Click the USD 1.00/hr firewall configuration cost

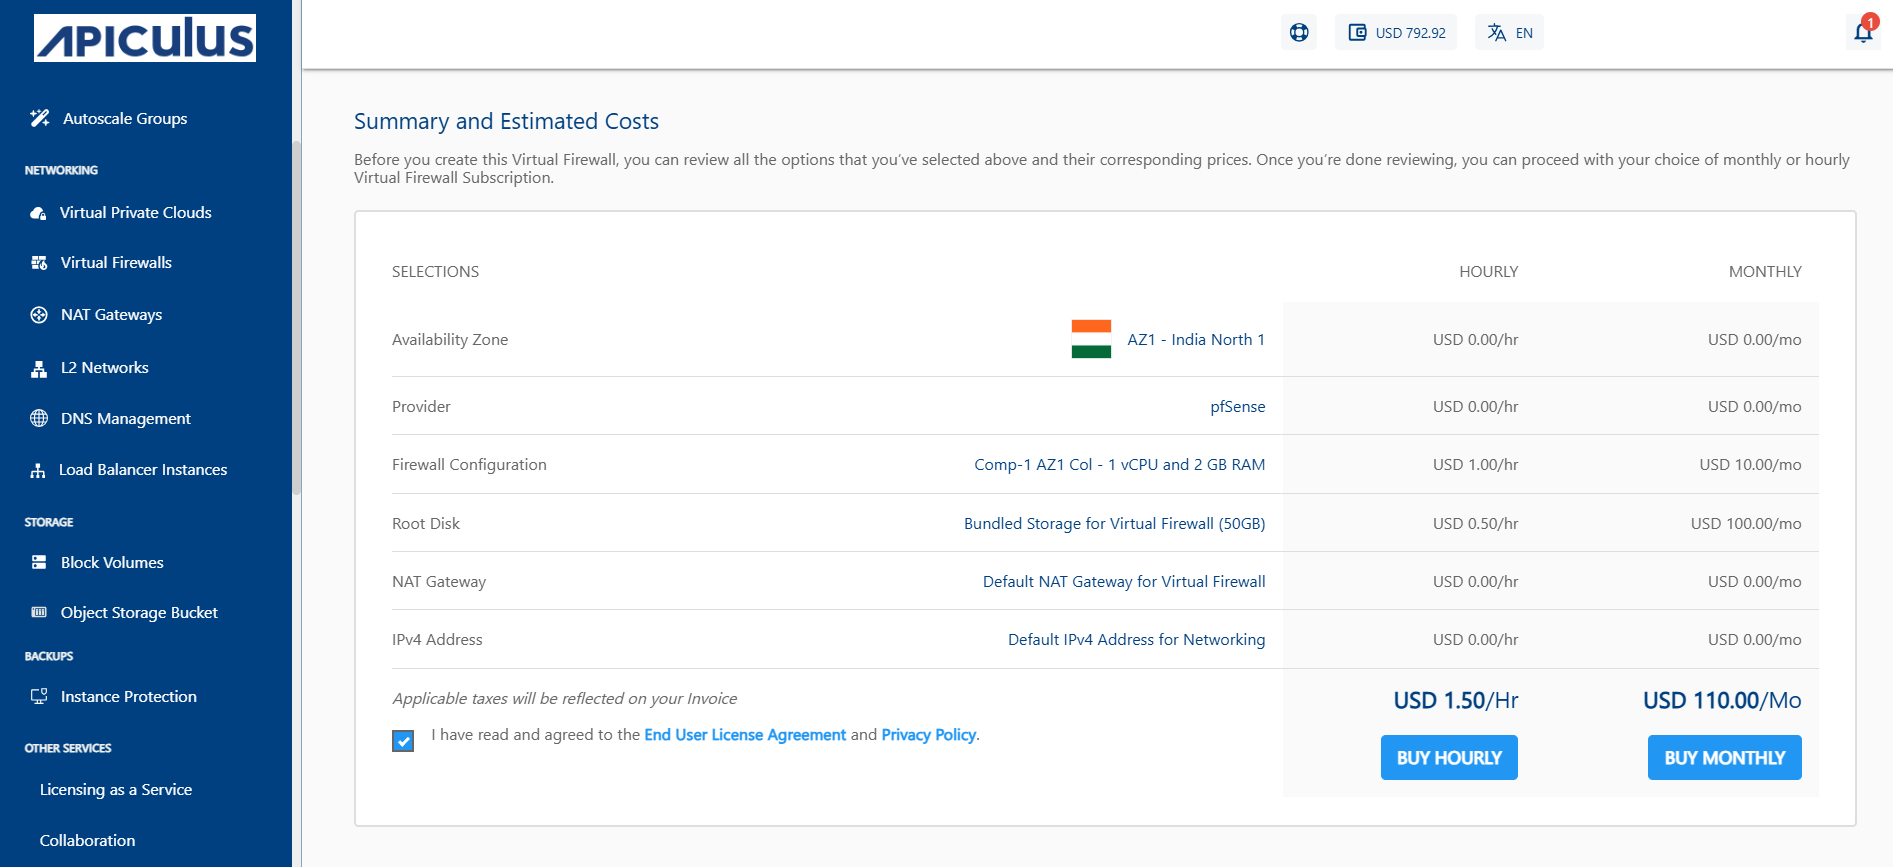1475,465
